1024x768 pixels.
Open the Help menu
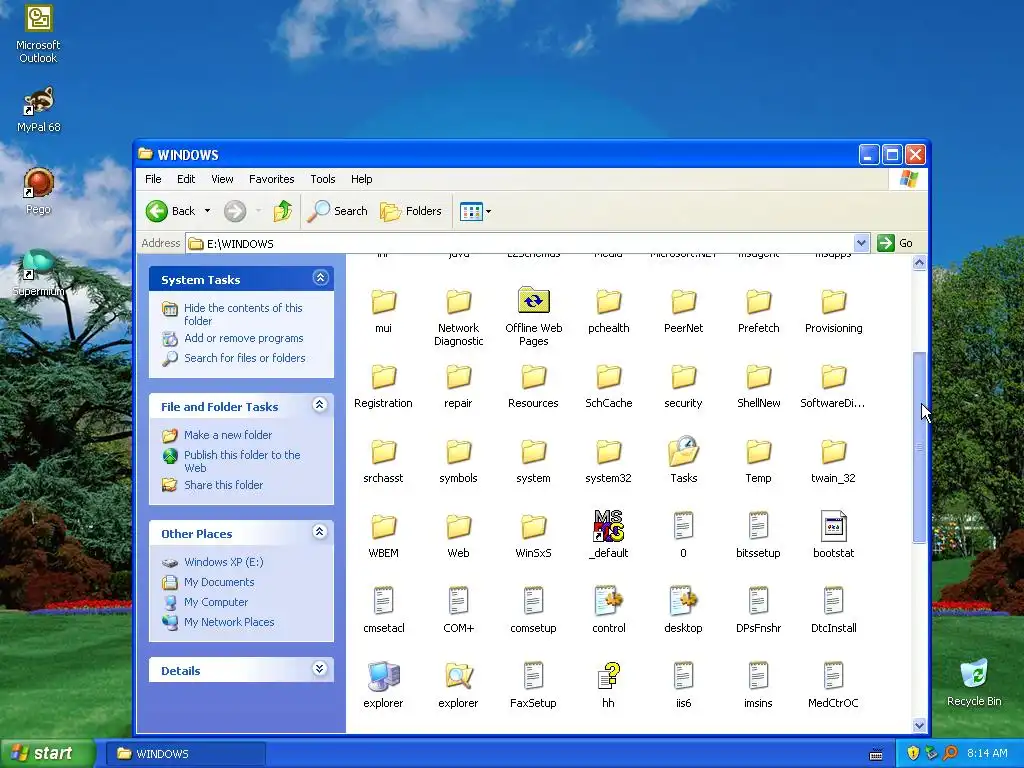click(361, 179)
